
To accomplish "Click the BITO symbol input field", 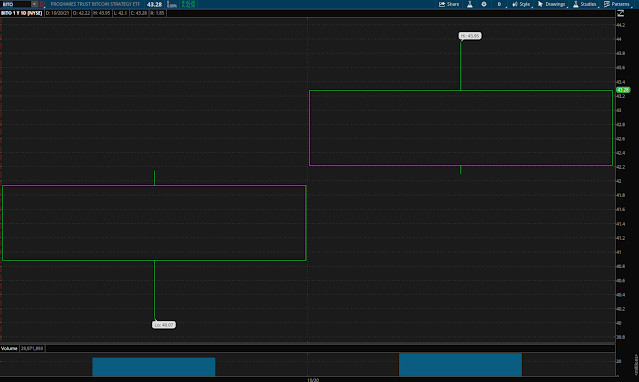I will tap(16, 4).
